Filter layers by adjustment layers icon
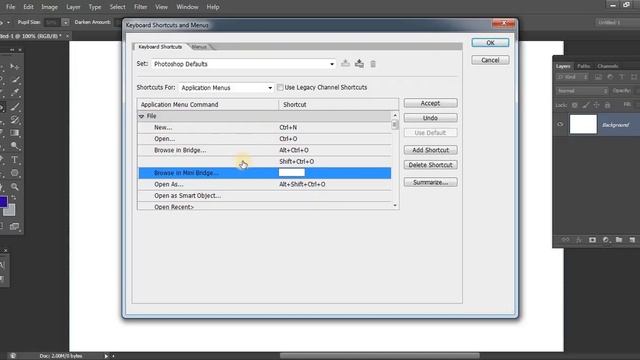The image size is (640, 360). (x=610, y=77)
